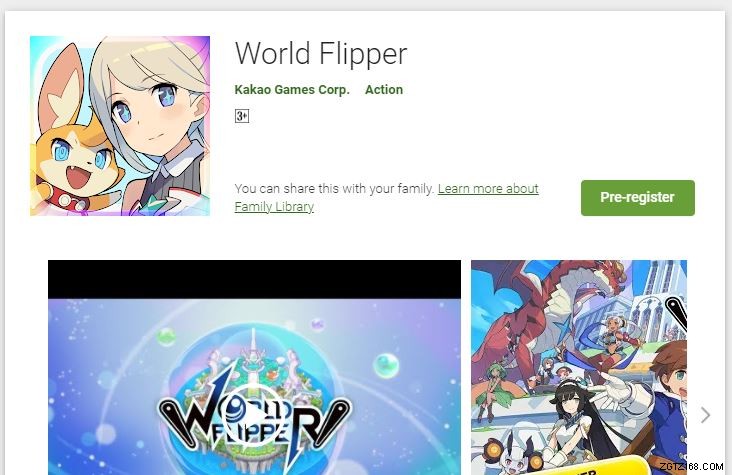Click the green bubble right of the globe
Screen dimensions: 732x475
coord(387,365)
